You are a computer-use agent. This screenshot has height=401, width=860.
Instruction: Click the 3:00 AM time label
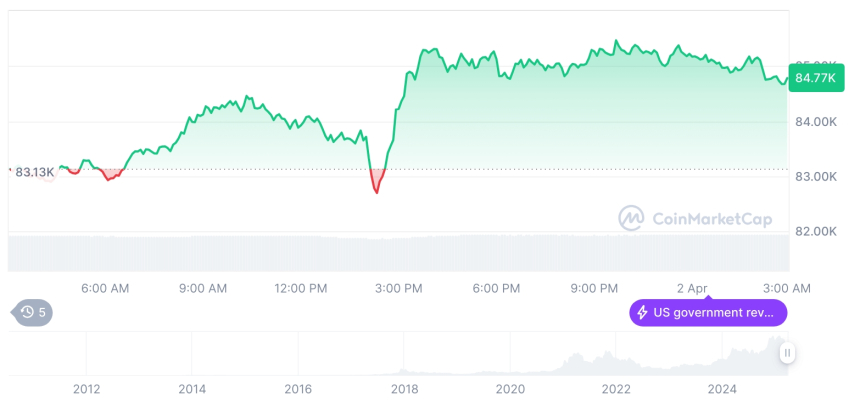click(x=789, y=288)
